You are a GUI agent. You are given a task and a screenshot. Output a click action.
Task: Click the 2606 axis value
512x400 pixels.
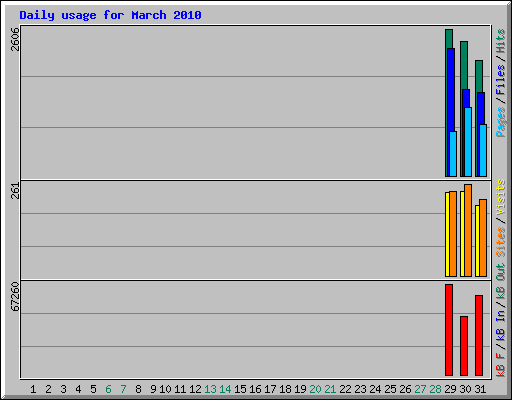(15, 39)
